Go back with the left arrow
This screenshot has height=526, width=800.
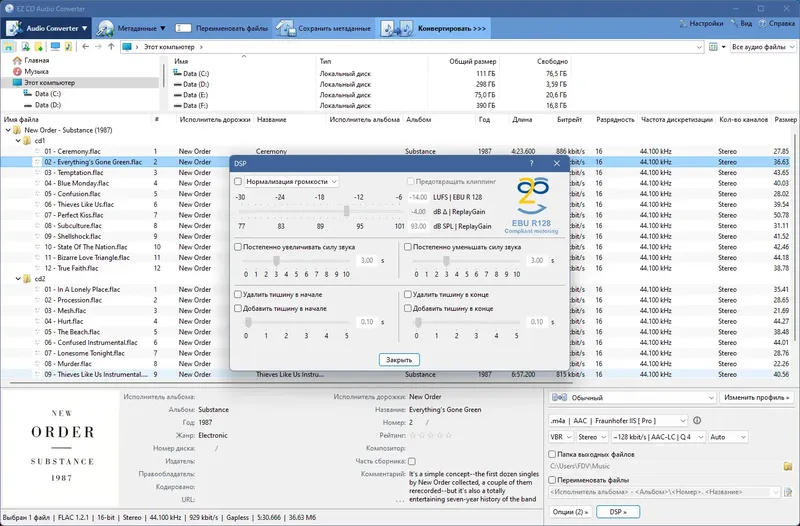85,47
